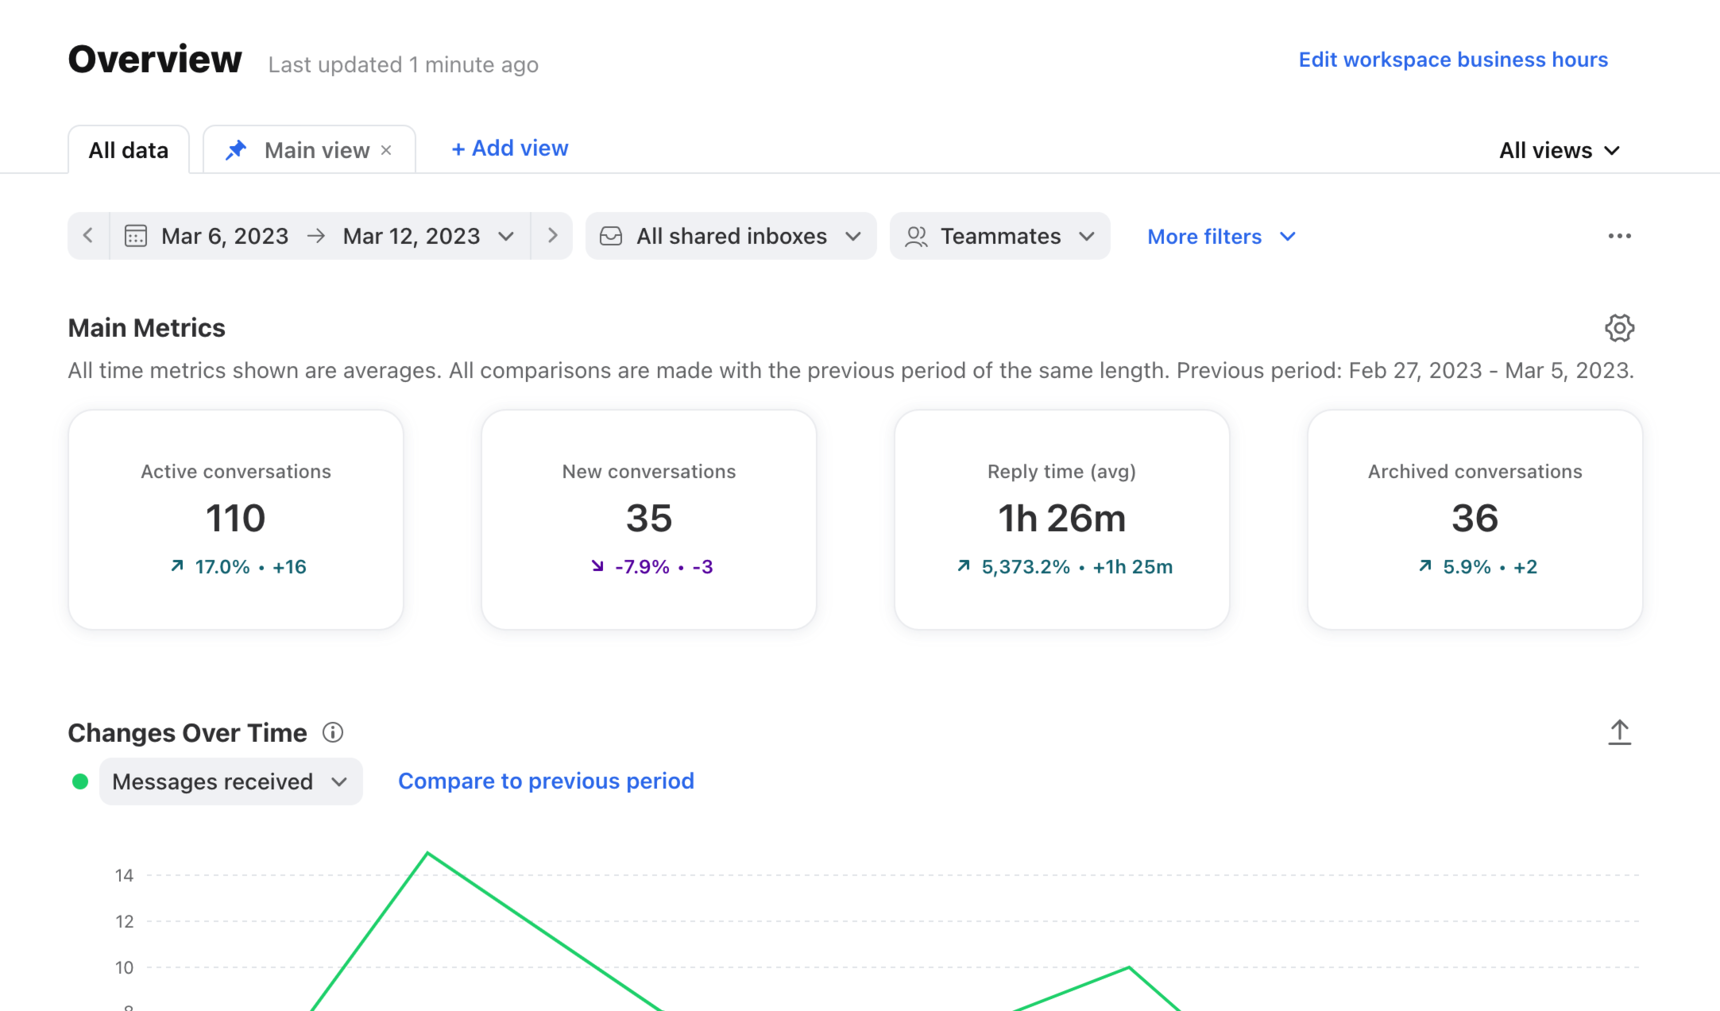
Task: Click + Add view
Action: point(510,148)
